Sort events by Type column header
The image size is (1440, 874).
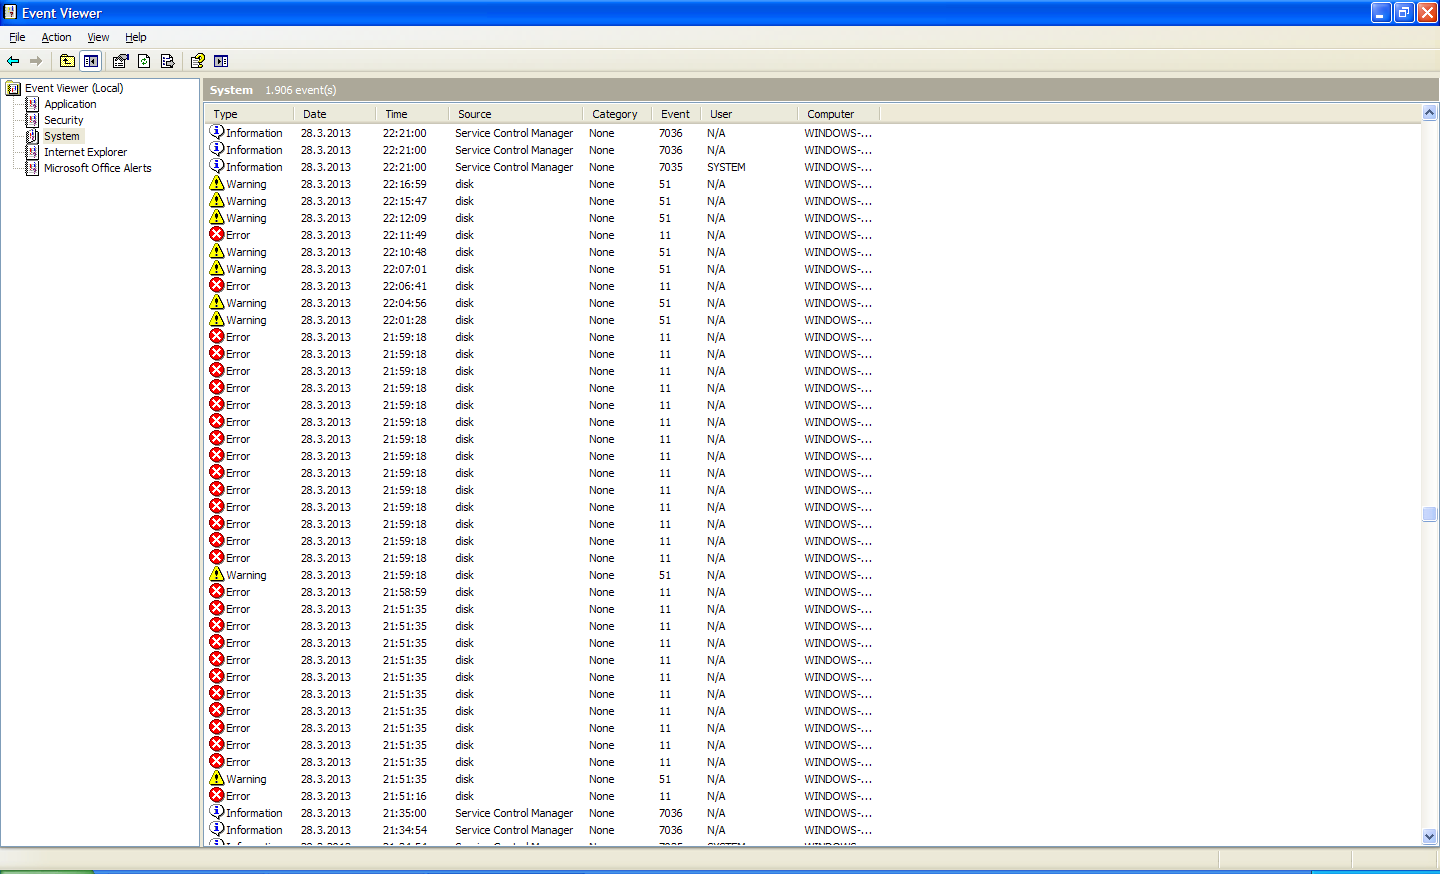[x=249, y=114]
